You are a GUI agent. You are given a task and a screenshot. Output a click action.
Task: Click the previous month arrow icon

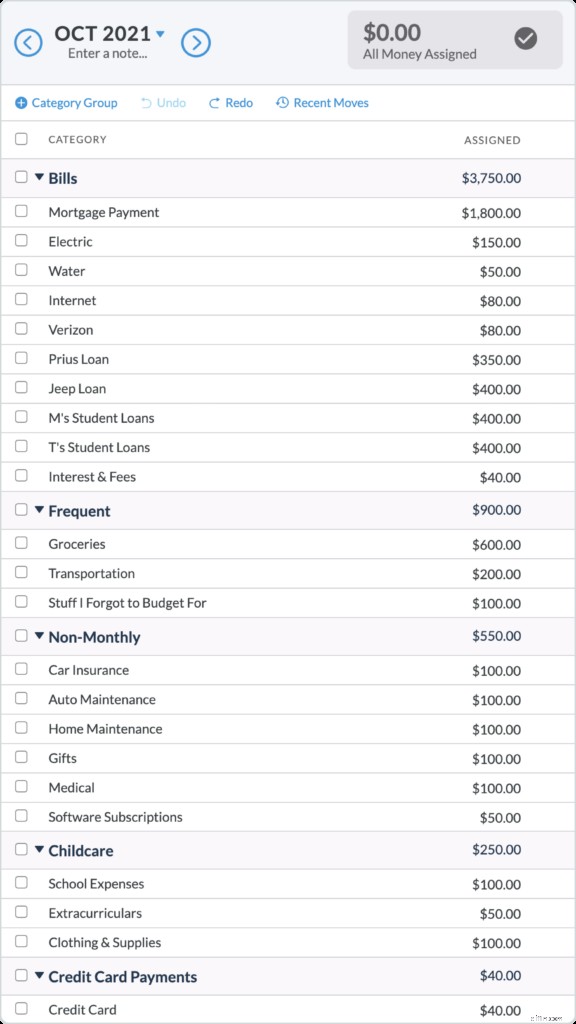28,40
